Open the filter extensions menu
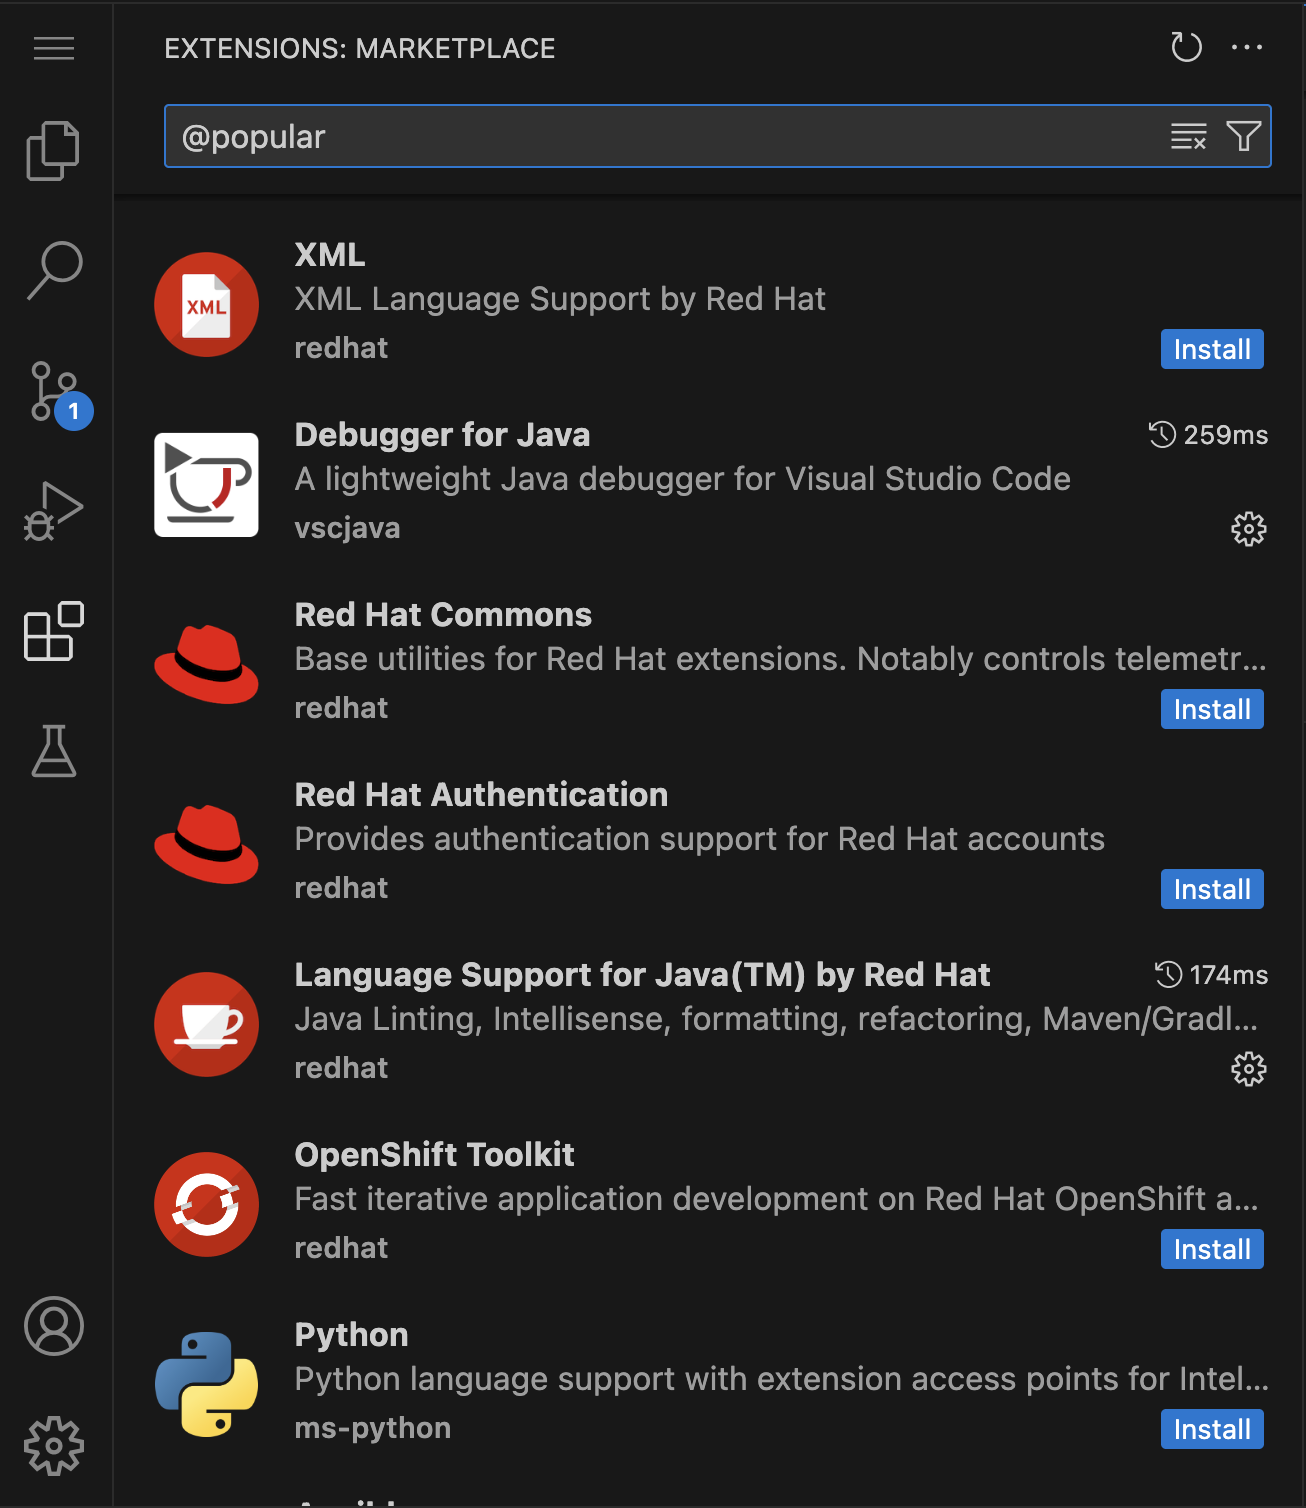1306x1508 pixels. tap(1244, 136)
